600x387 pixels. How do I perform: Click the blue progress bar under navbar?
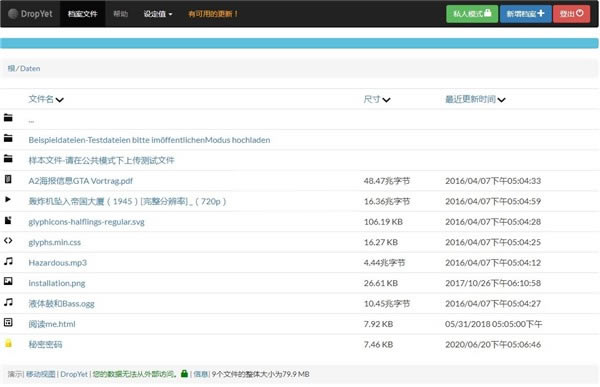[299, 43]
